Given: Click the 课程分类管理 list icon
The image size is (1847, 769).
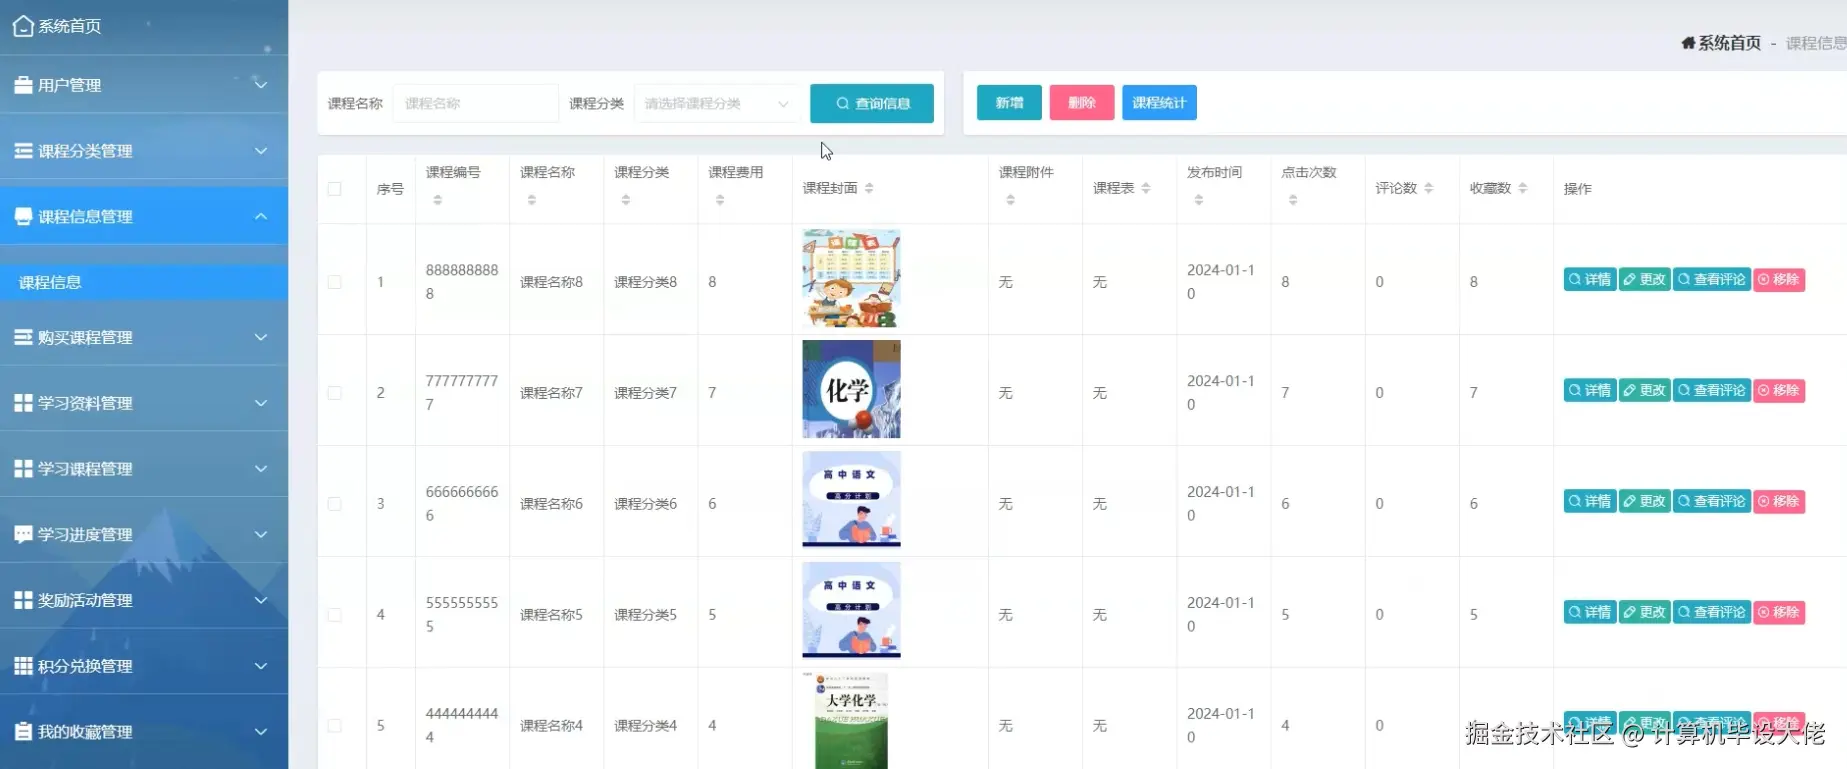Looking at the screenshot, I should coord(23,151).
